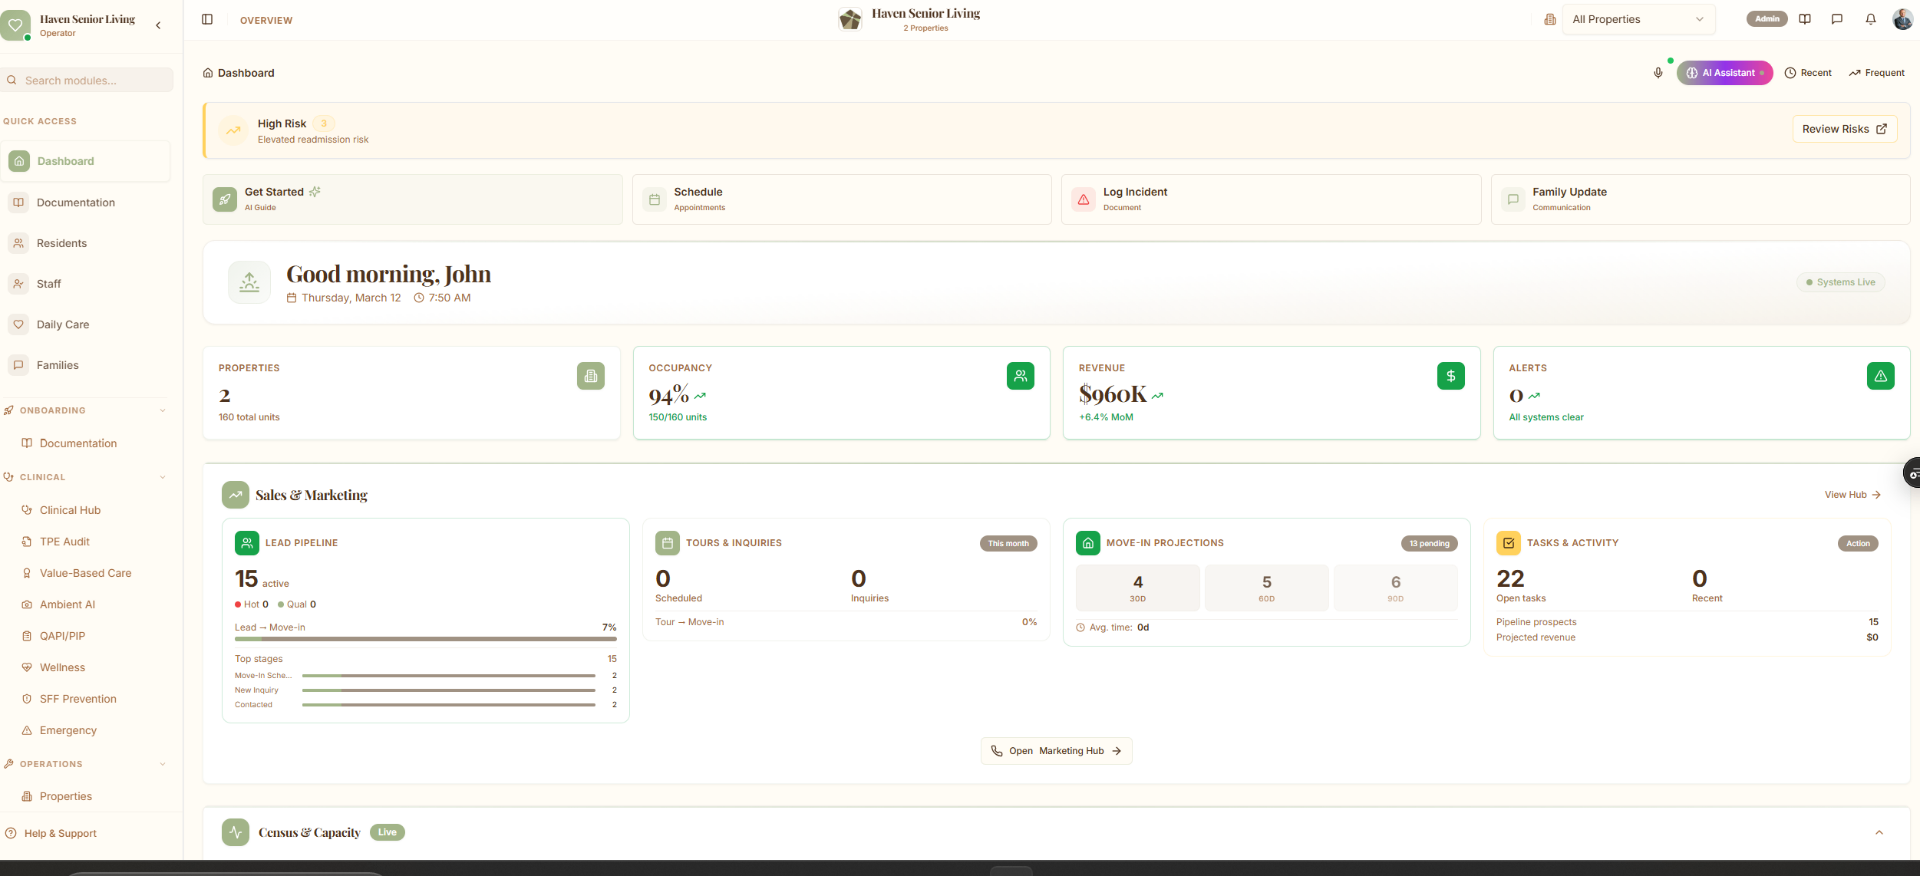
Task: Click the Get Started rocket icon
Action: click(x=225, y=199)
